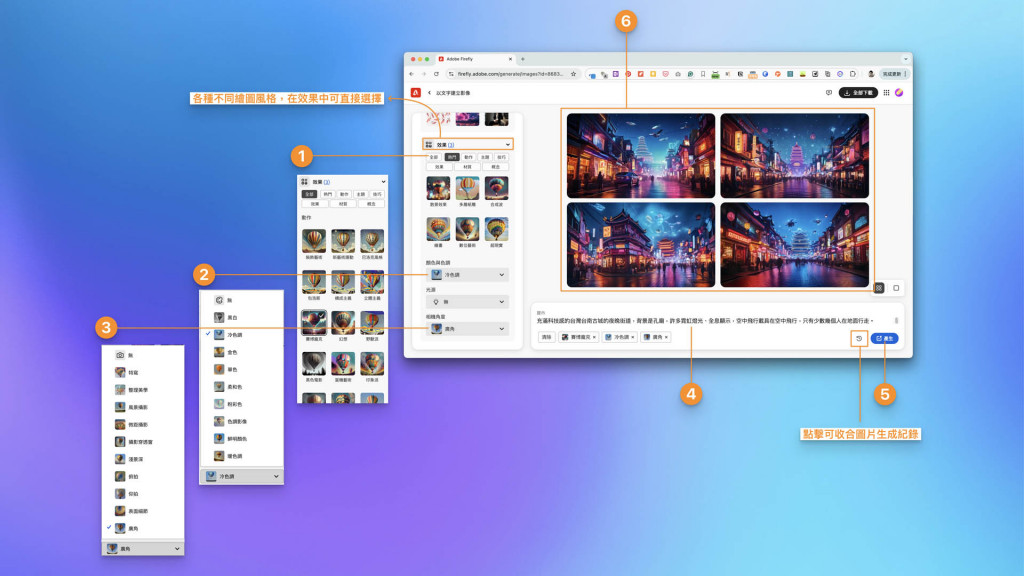Open the 冷色調 color tone dropdown in sidebar
This screenshot has width=1024, height=576.
[x=468, y=275]
